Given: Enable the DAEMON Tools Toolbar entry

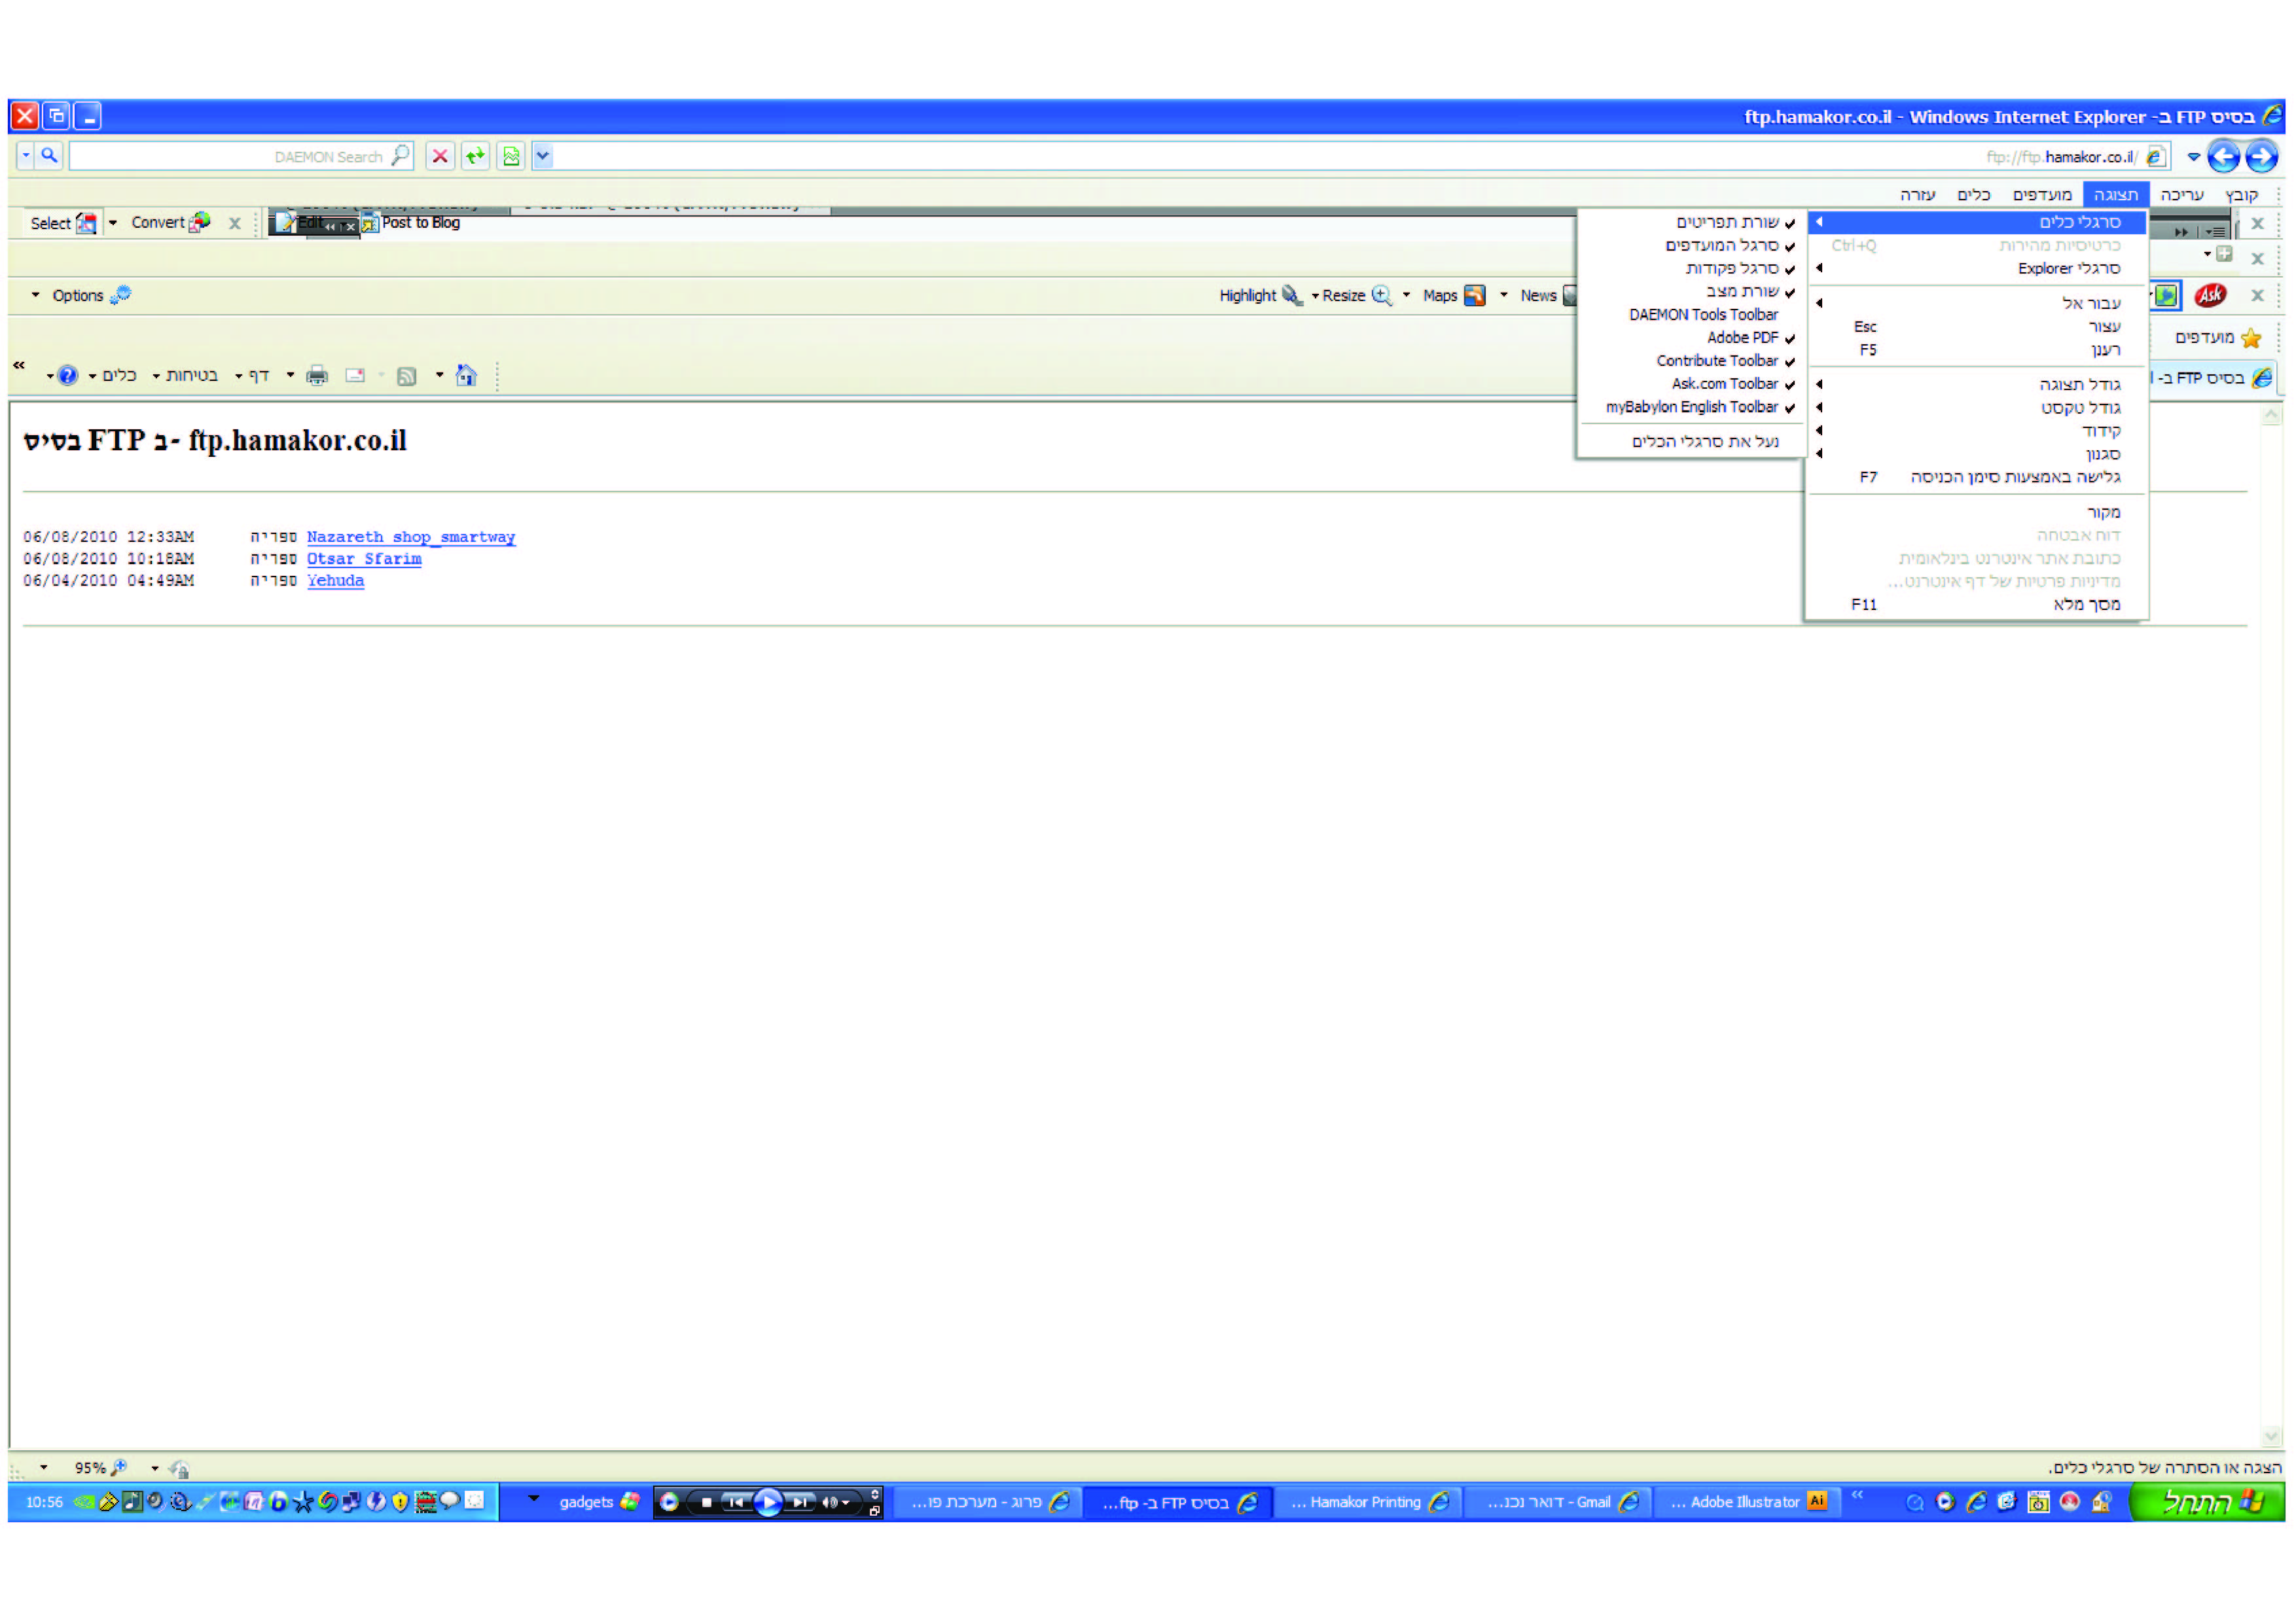Looking at the screenshot, I should pyautogui.click(x=1703, y=315).
